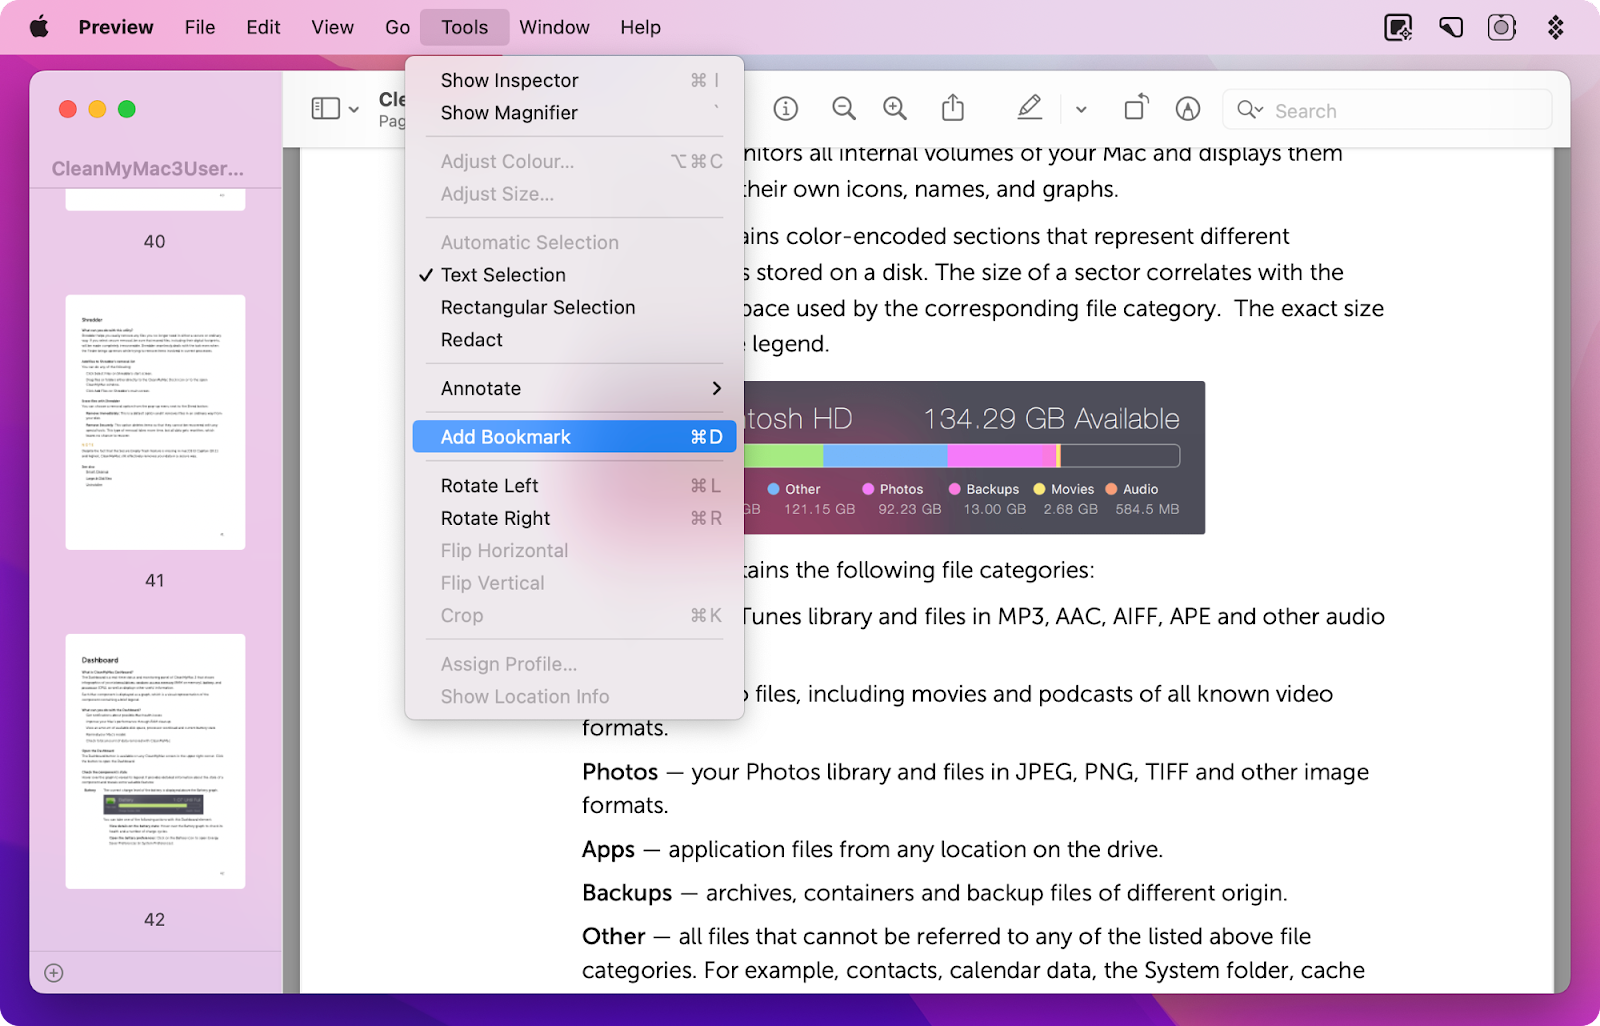Click the Inspector info icon in toolbar
The width and height of the screenshot is (1600, 1026).
point(786,109)
